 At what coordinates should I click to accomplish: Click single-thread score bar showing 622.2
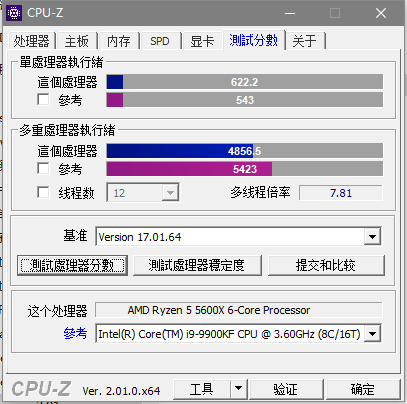coord(245,82)
